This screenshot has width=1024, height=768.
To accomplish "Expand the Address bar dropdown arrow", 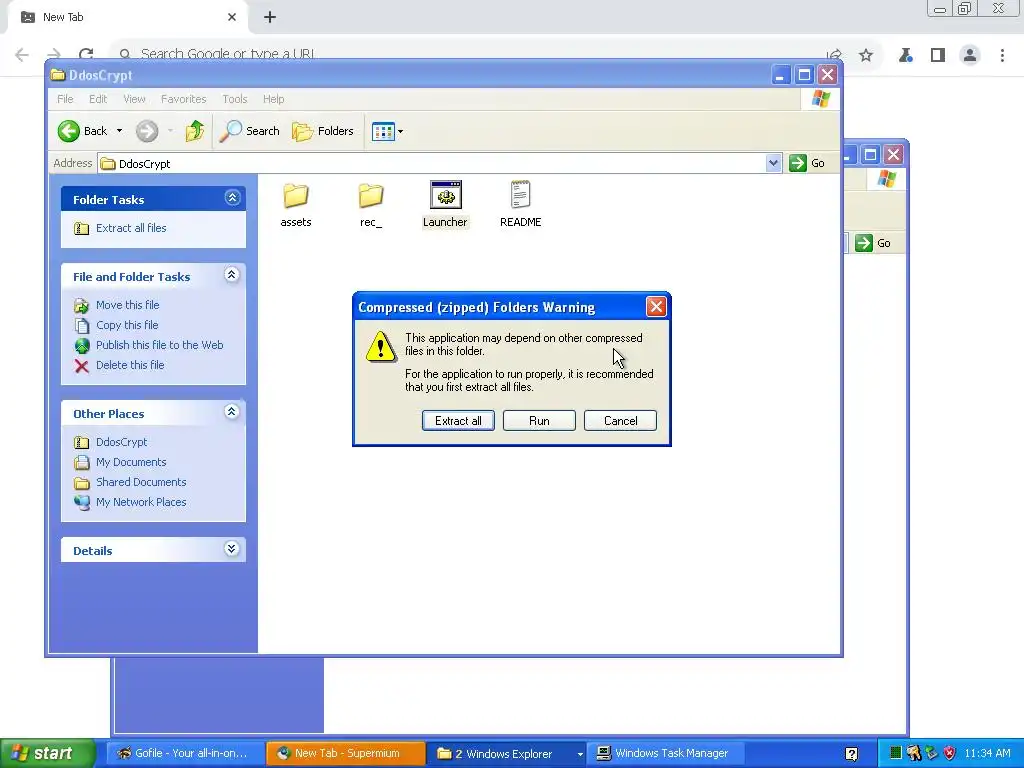I will pos(773,163).
